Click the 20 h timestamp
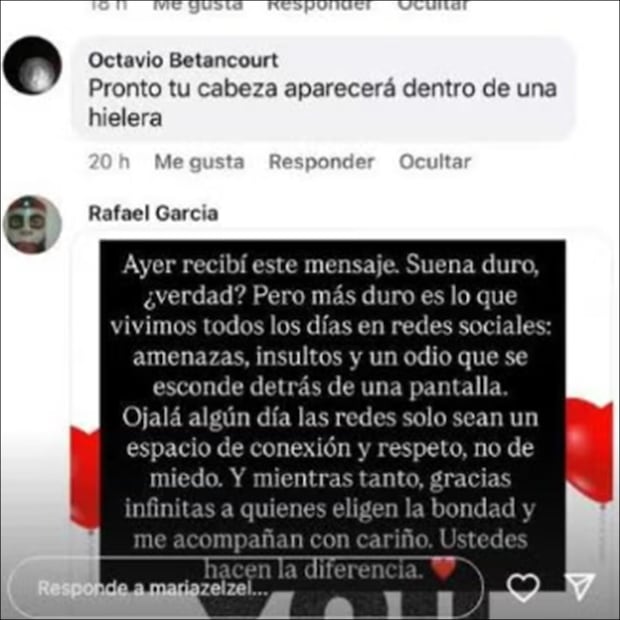620x620 pixels. click(x=109, y=162)
